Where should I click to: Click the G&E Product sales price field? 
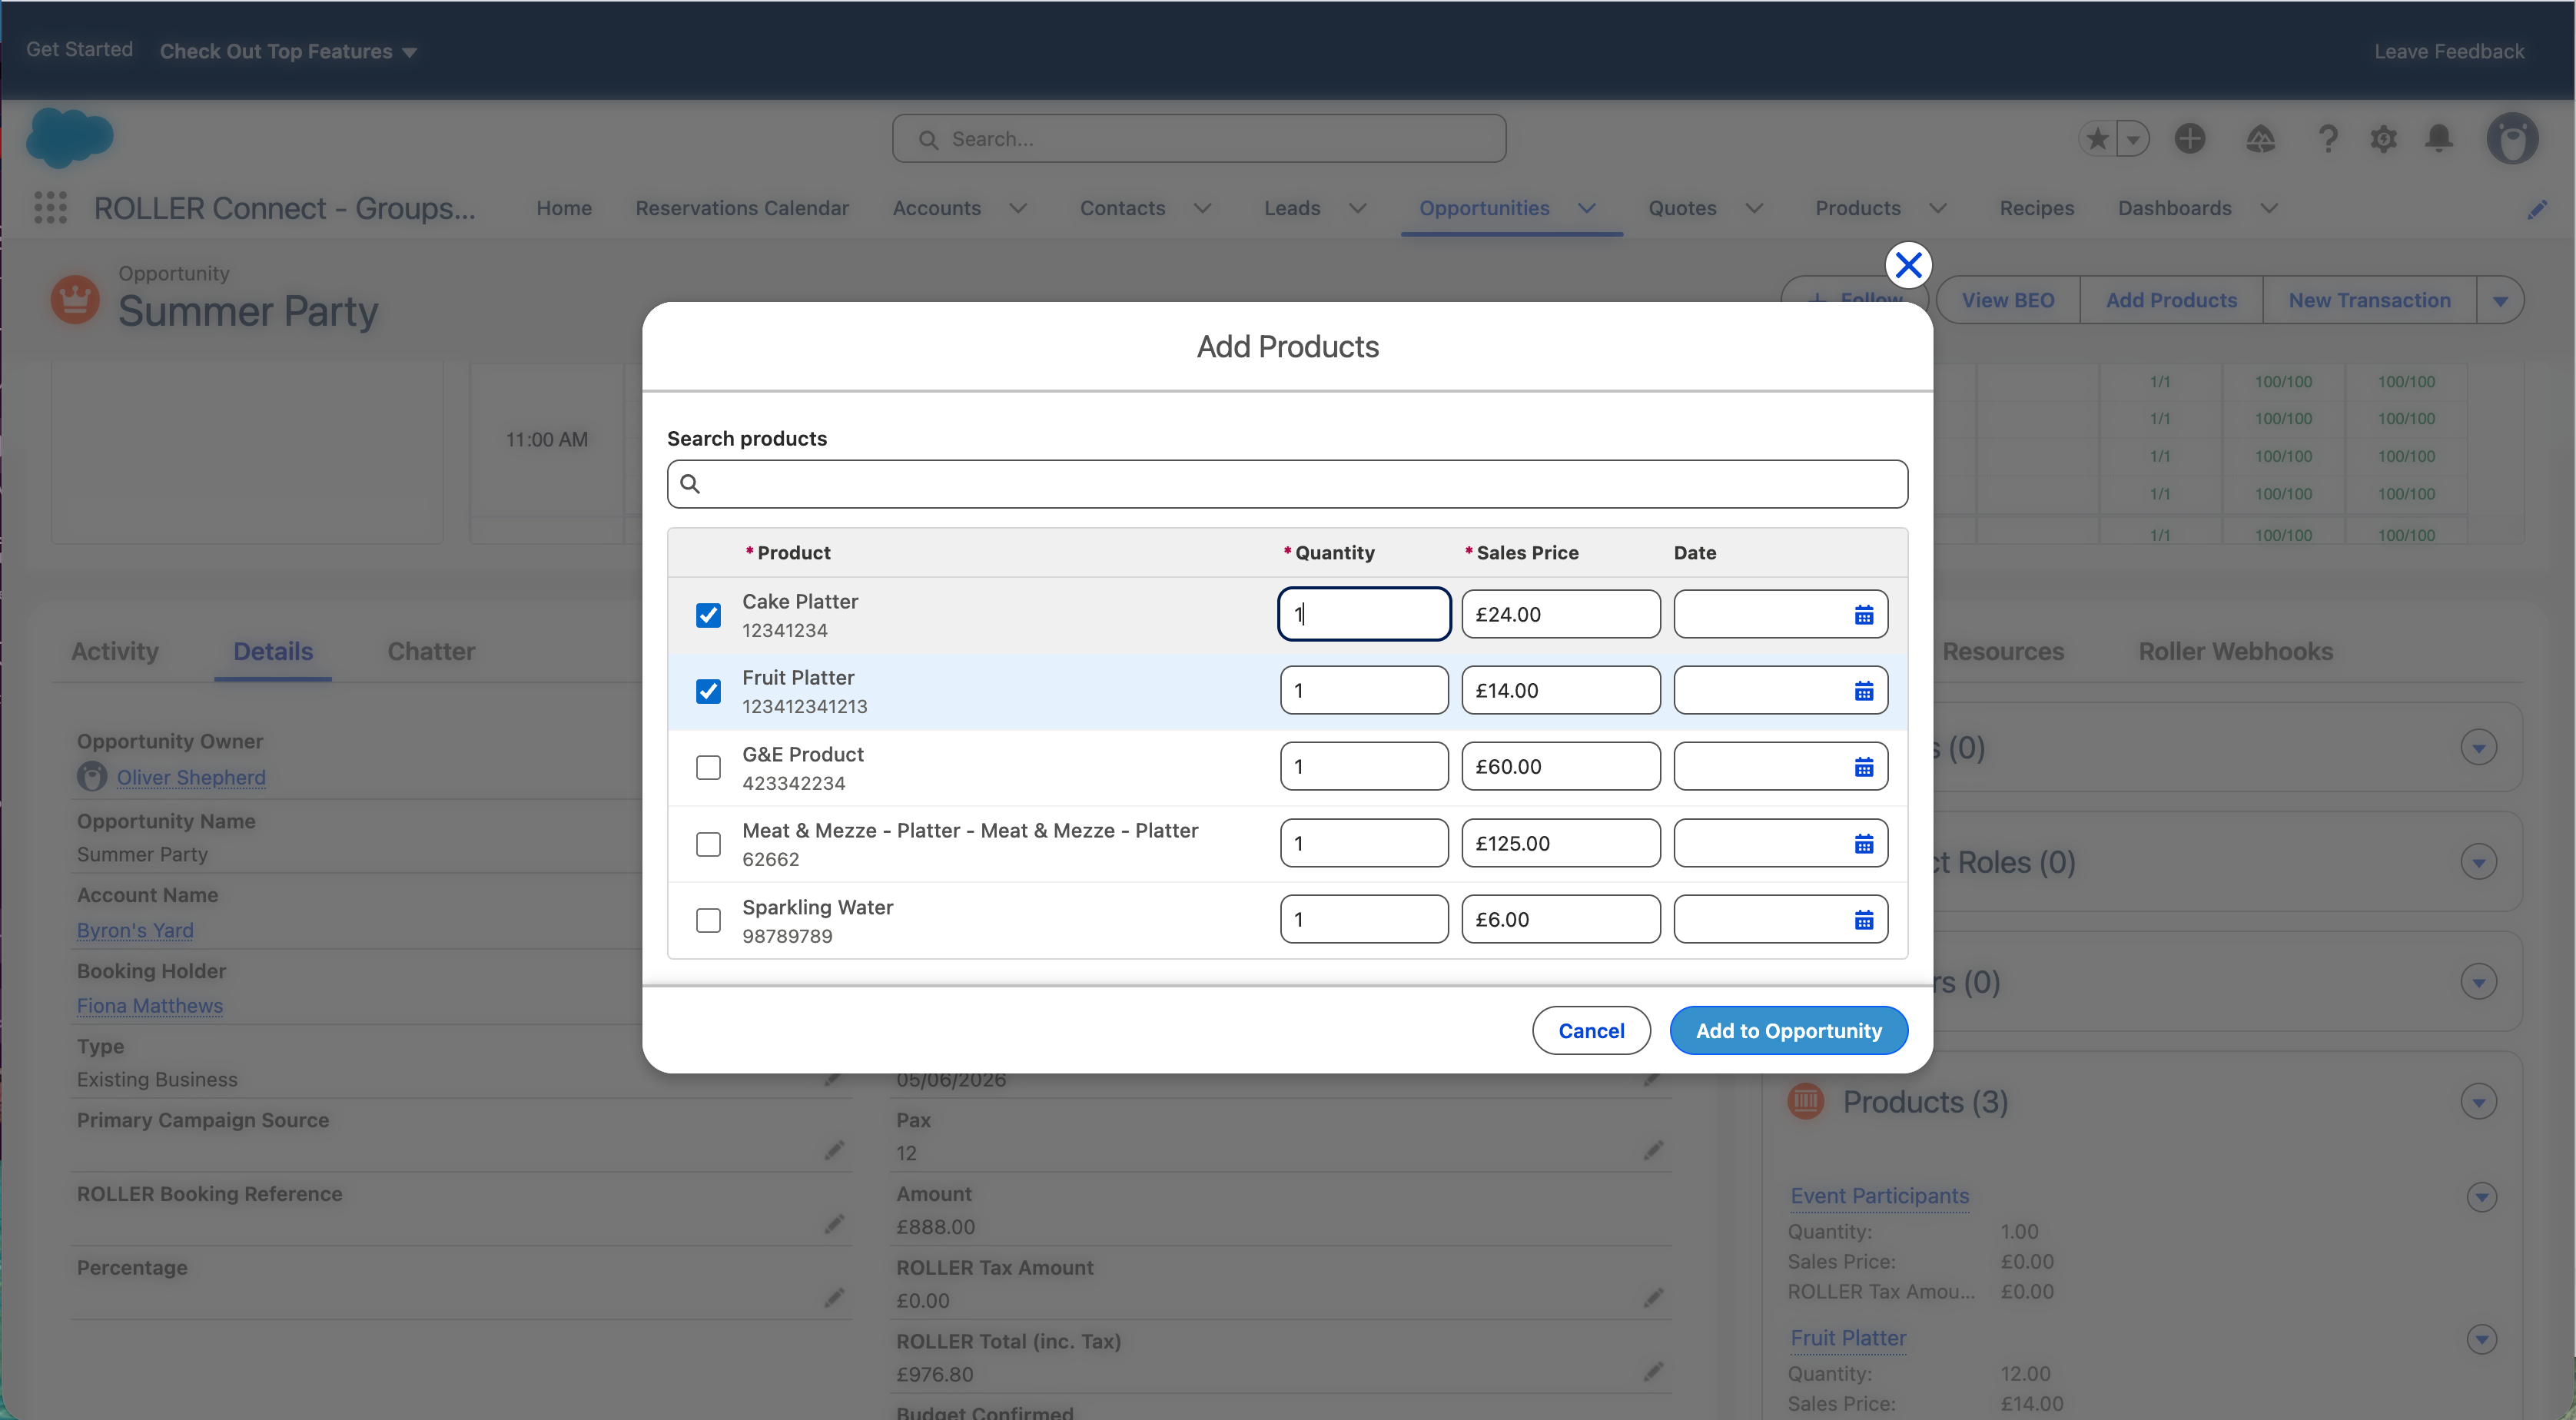(x=1560, y=767)
